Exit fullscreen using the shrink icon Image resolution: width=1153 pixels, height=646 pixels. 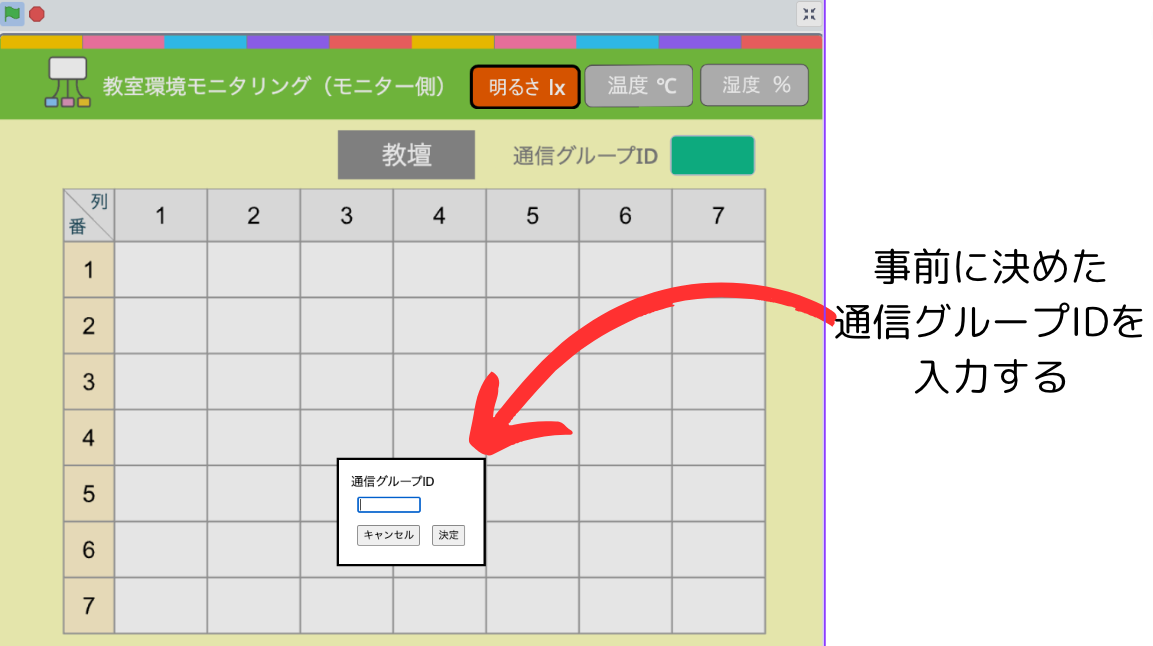tap(809, 14)
